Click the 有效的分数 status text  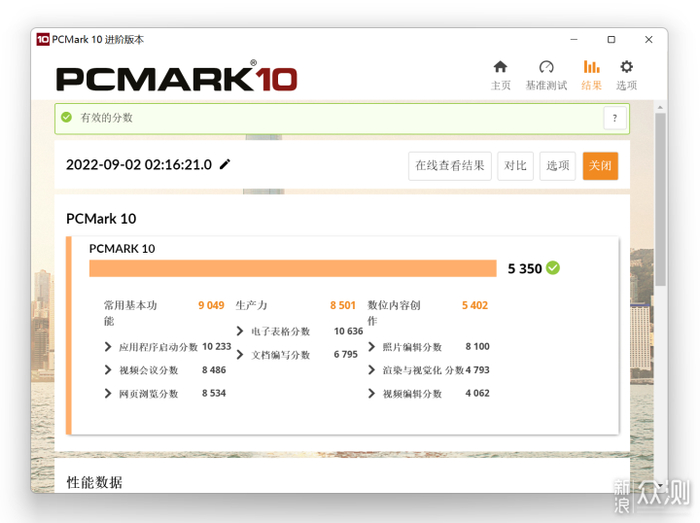click(x=106, y=118)
